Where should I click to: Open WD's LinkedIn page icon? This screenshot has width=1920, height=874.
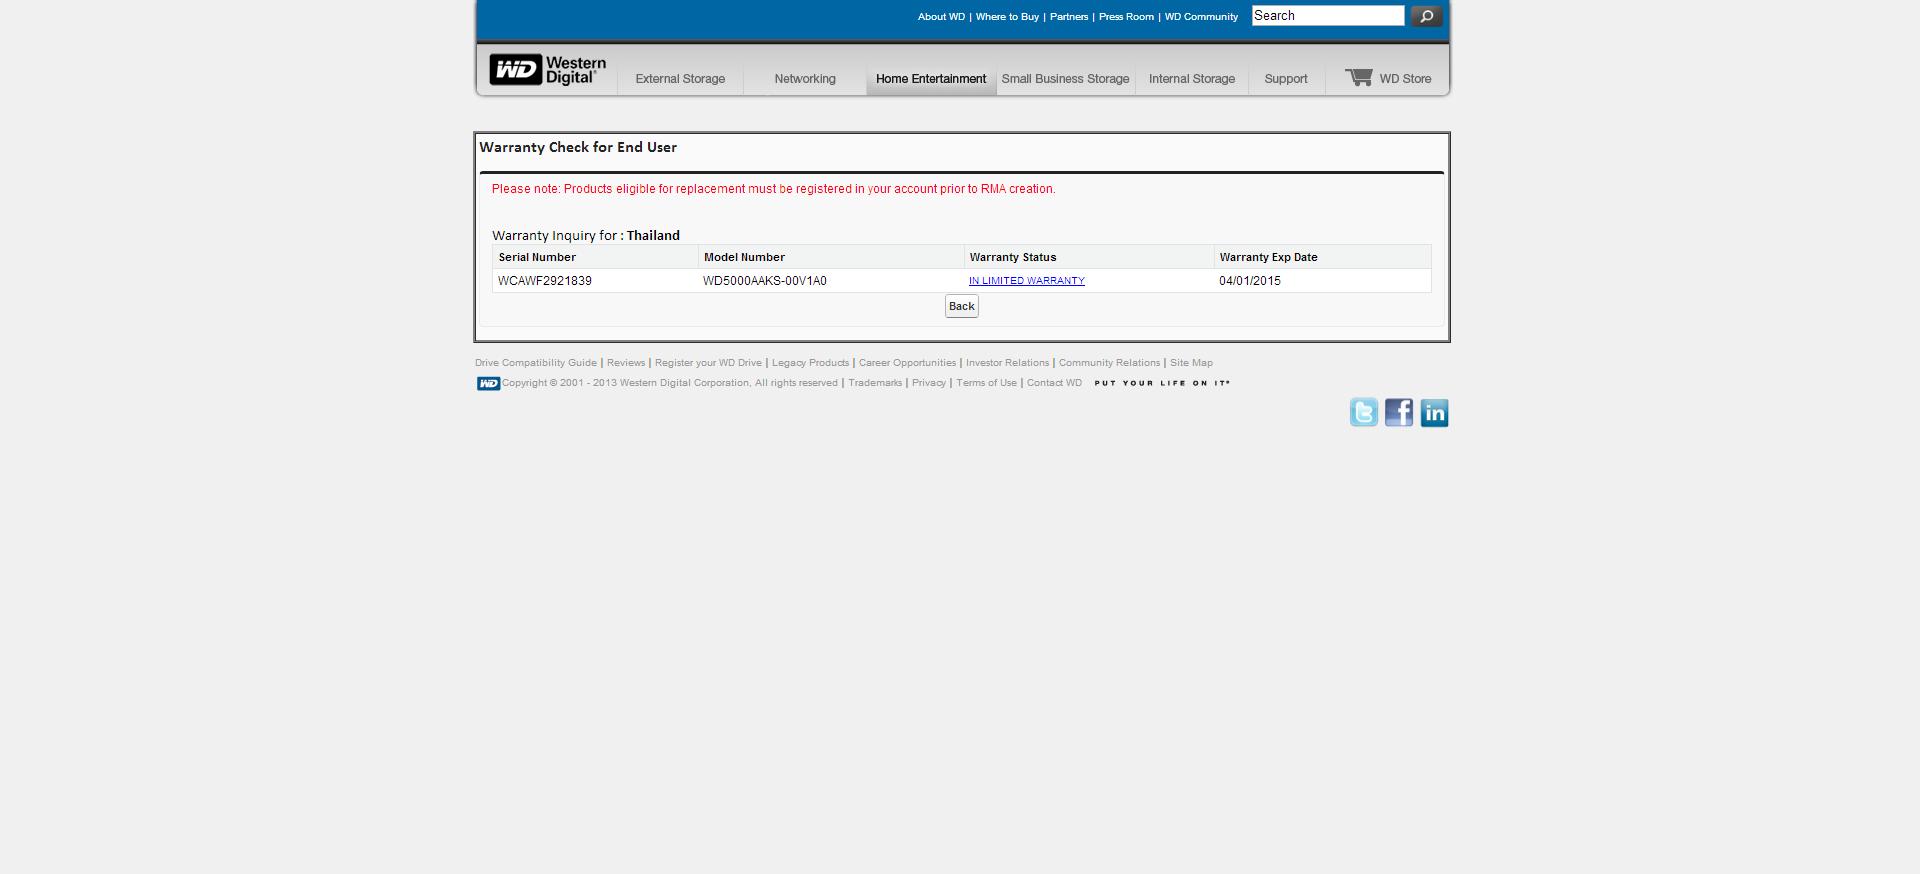tap(1434, 412)
